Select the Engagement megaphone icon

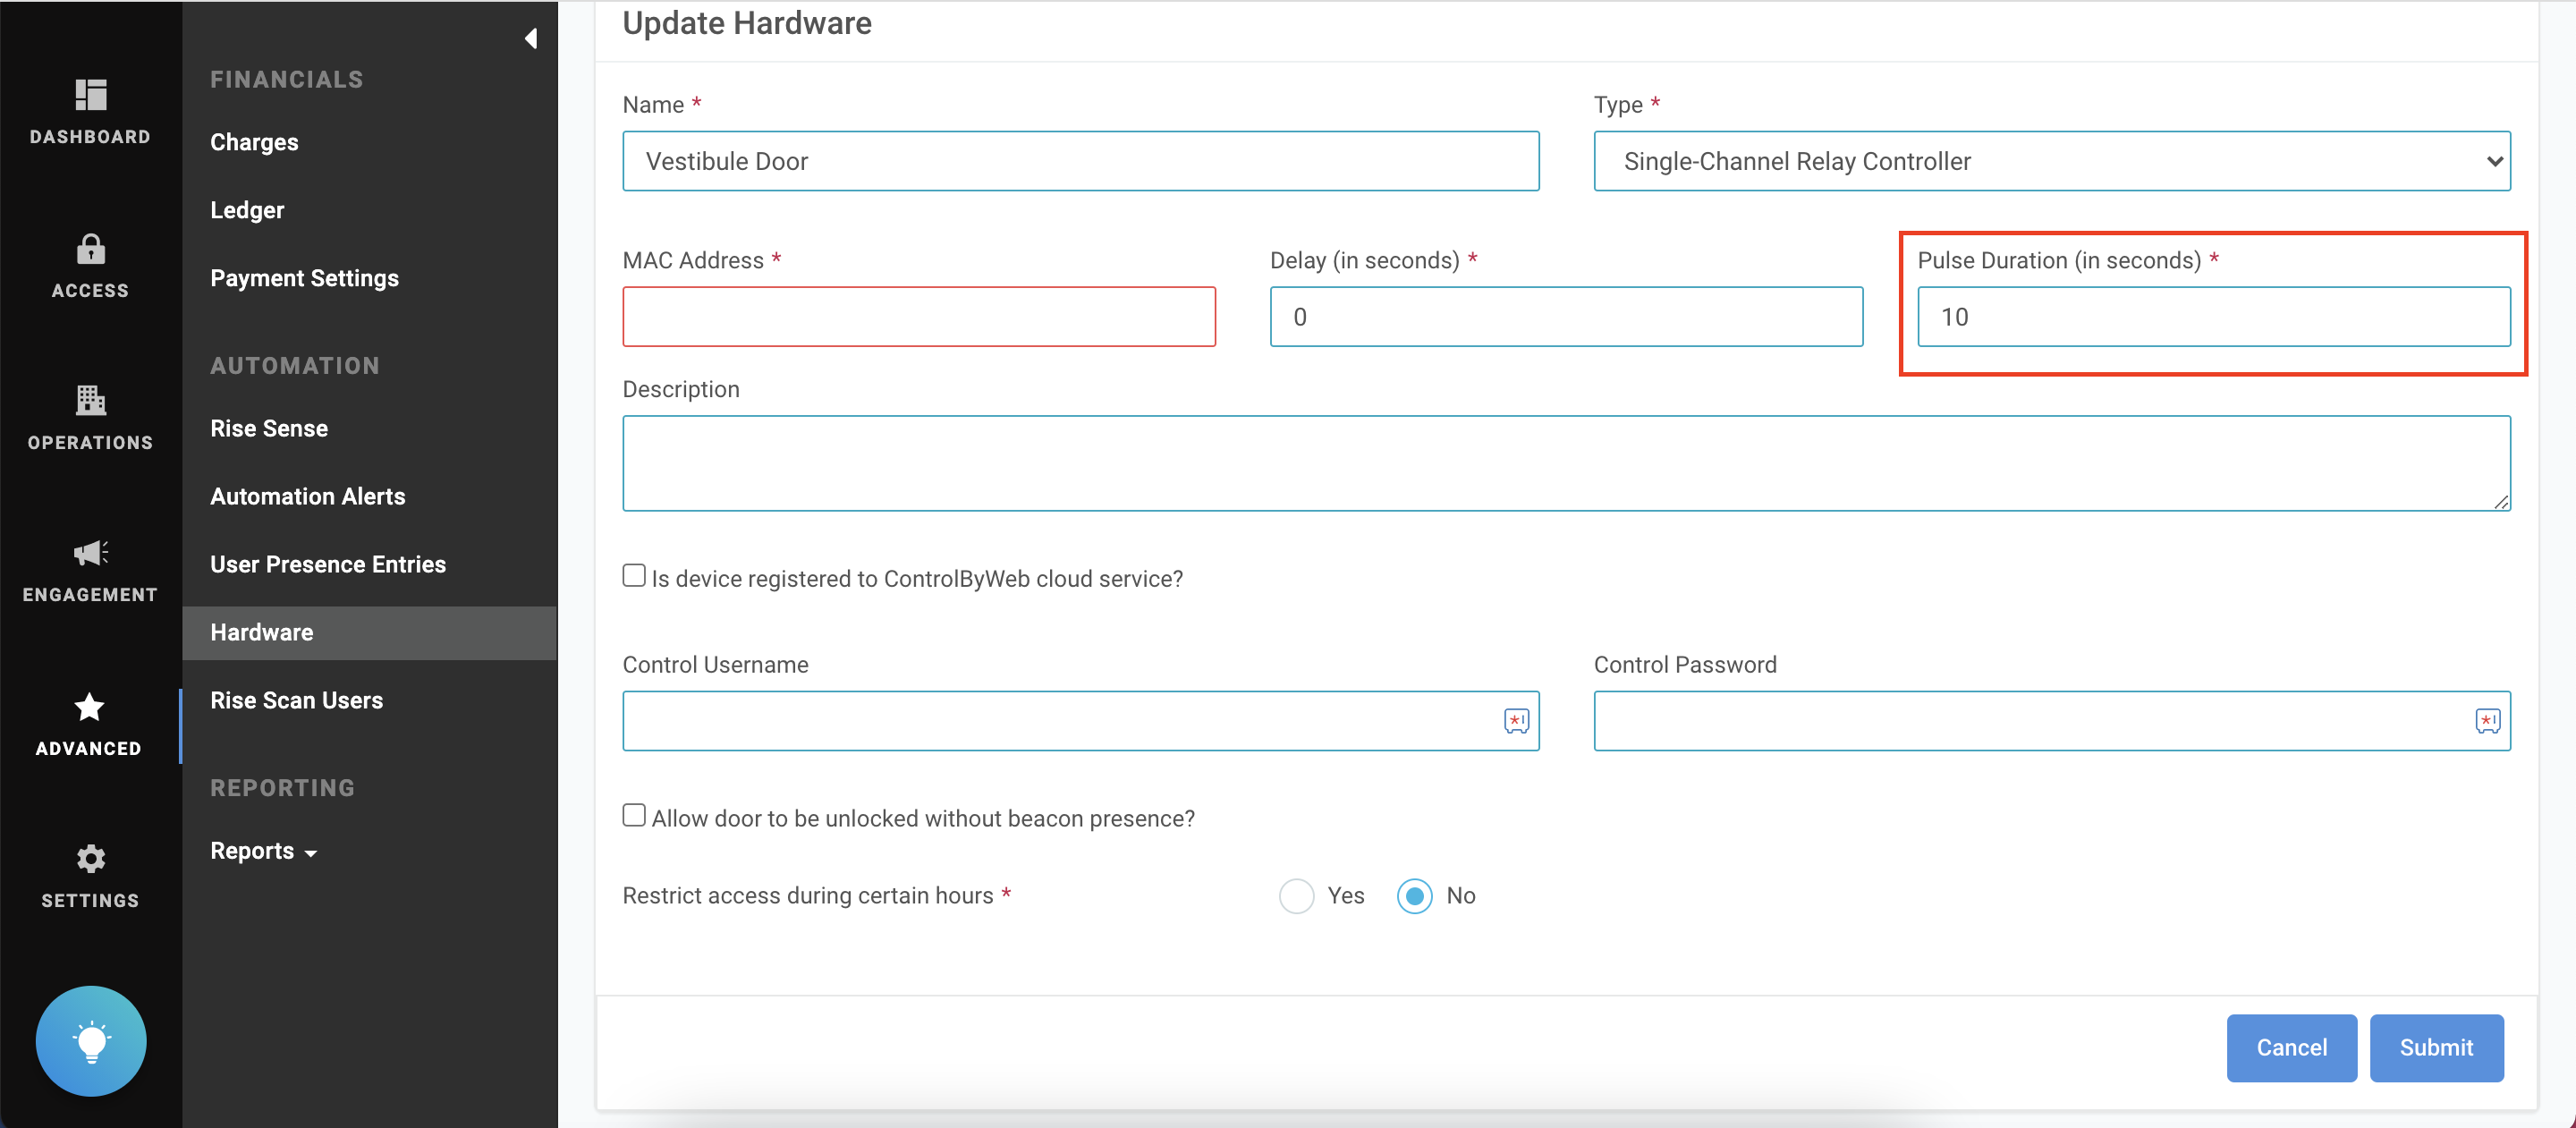90,553
